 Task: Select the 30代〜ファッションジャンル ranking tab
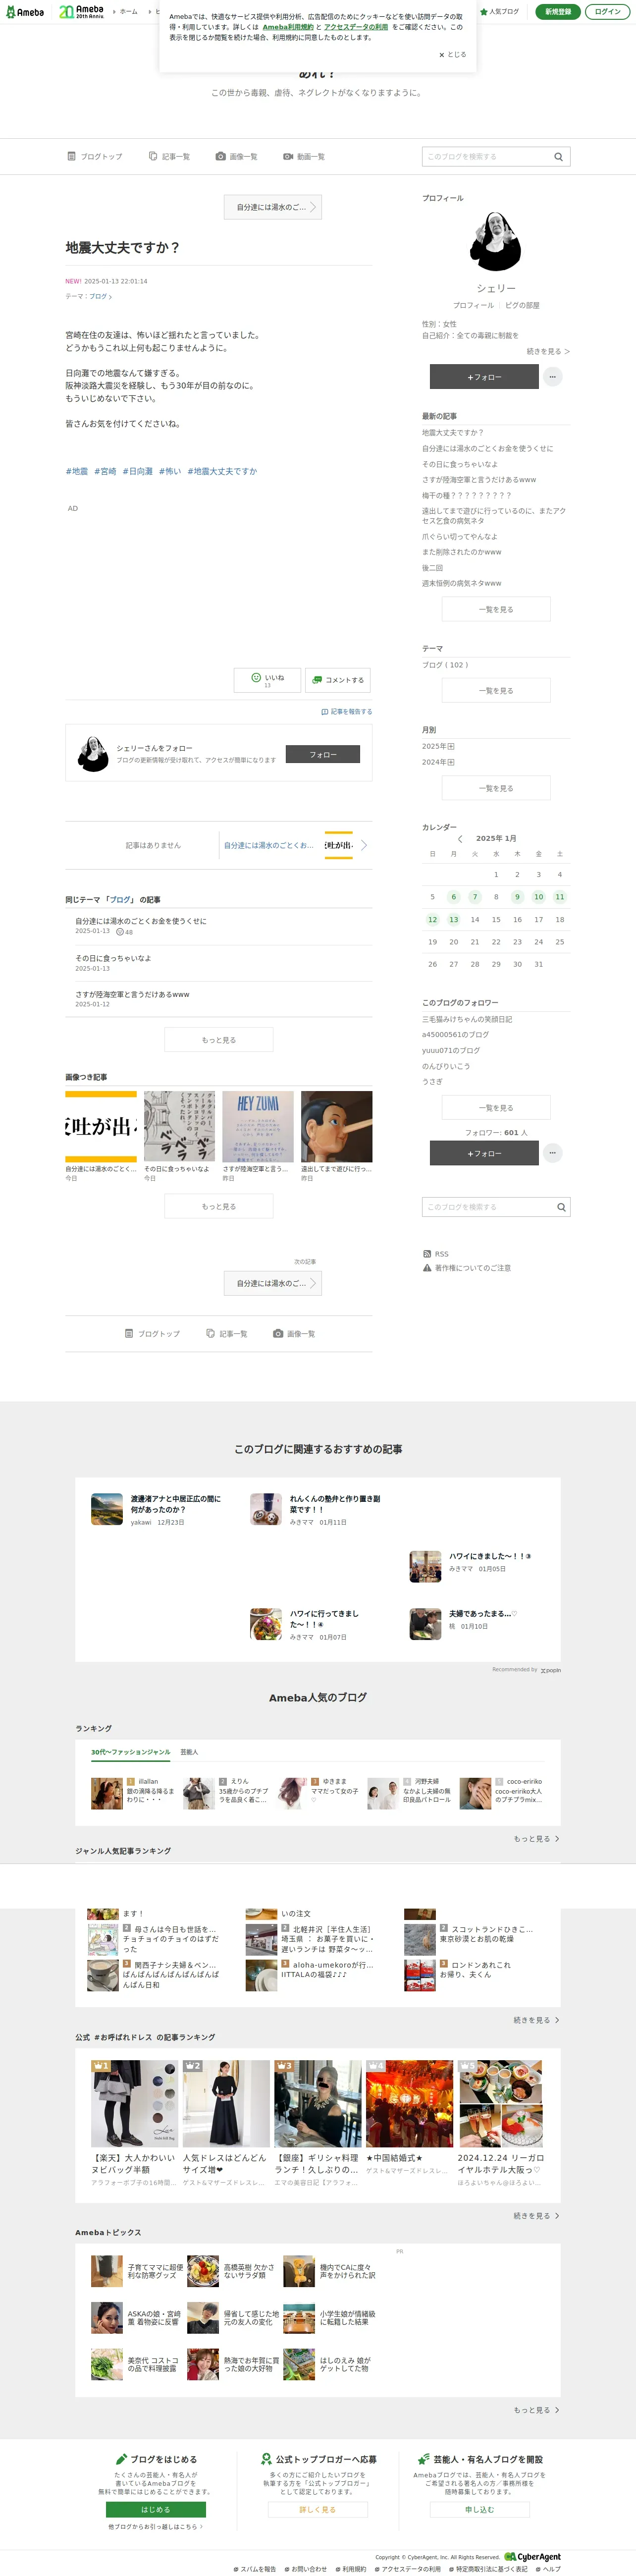[x=131, y=1752]
